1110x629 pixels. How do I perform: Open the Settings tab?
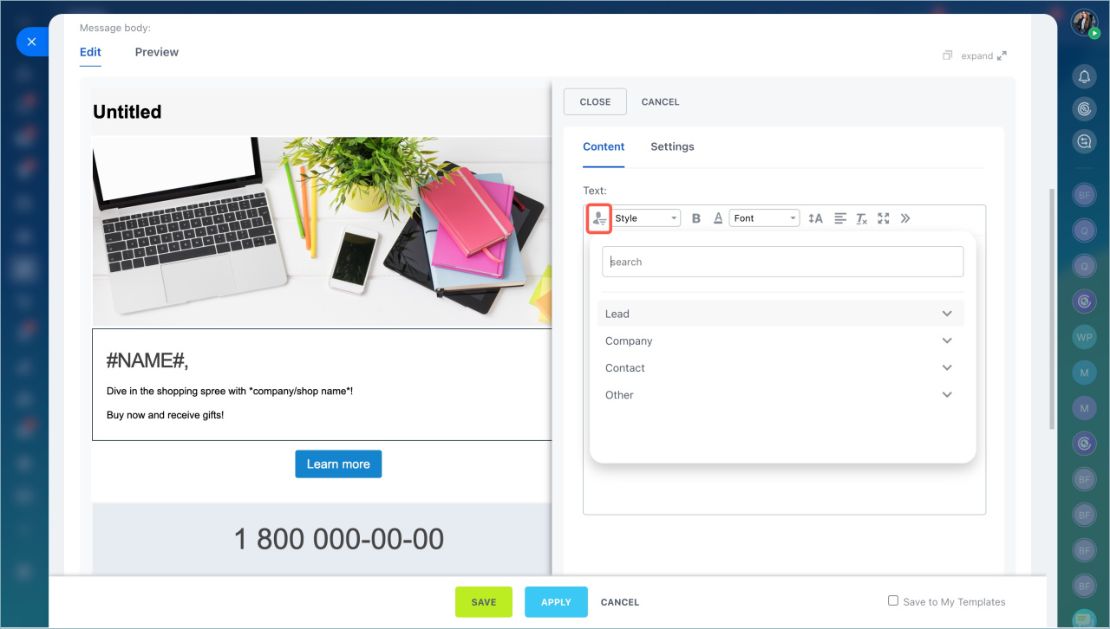click(x=673, y=146)
